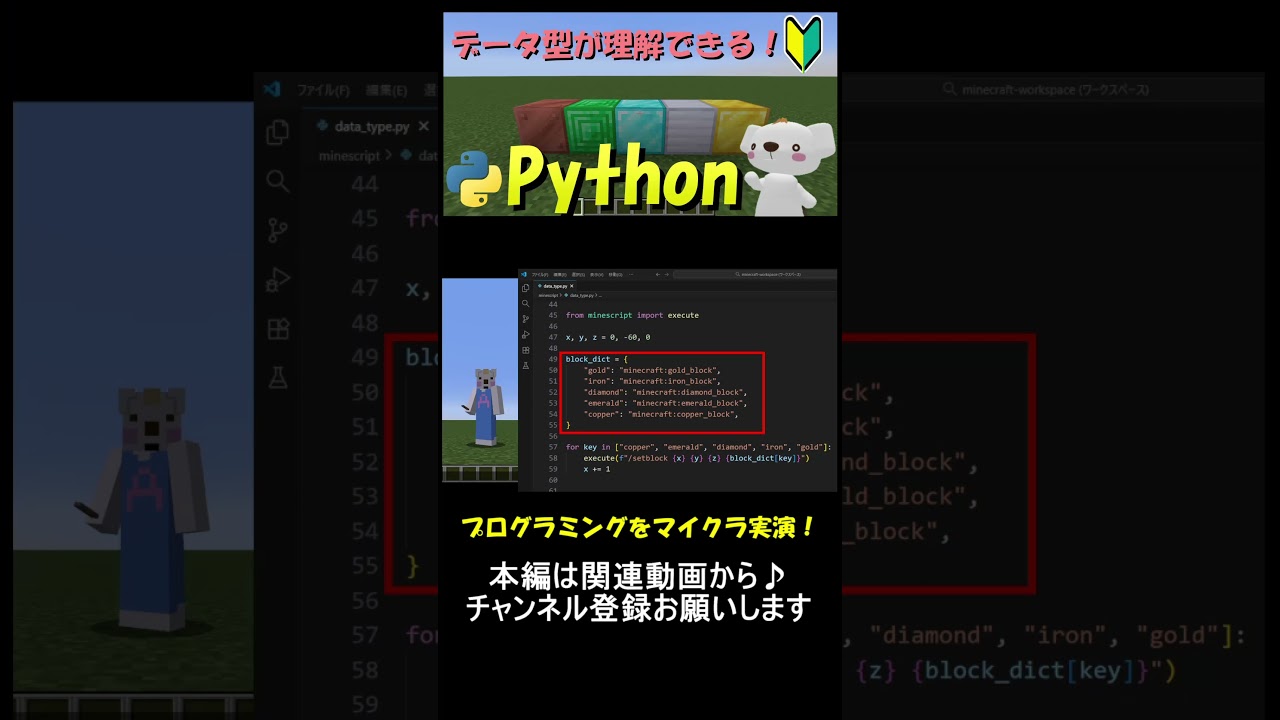Select Run and Debug in the small editor's sidebar
Viewport: 1280px width, 720px height.
click(x=526, y=334)
